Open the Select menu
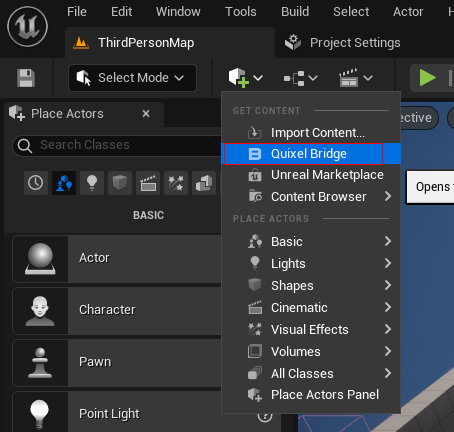 click(x=351, y=12)
